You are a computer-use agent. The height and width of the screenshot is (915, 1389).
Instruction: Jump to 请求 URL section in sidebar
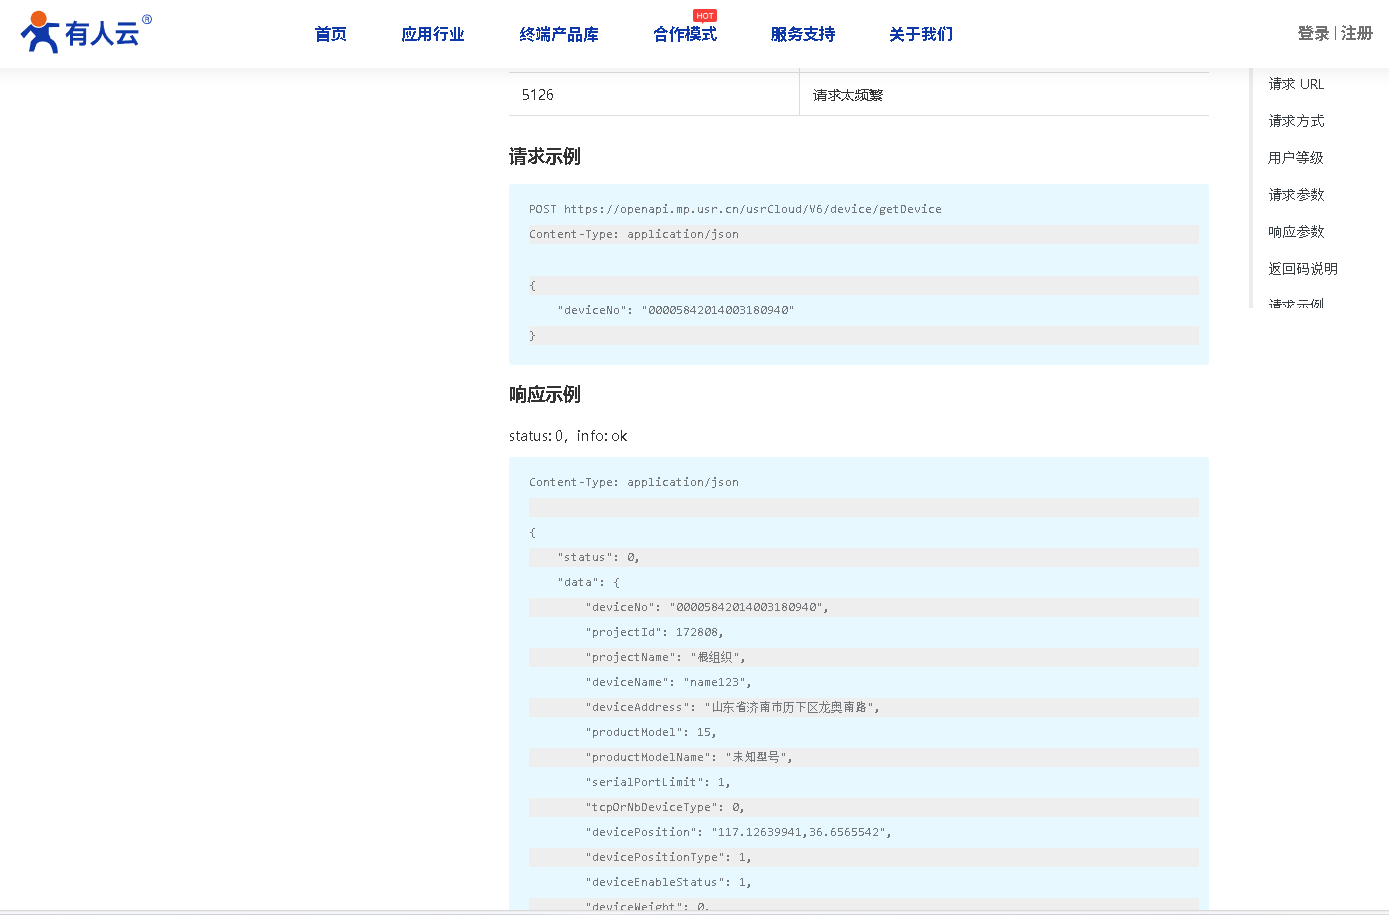tap(1296, 84)
